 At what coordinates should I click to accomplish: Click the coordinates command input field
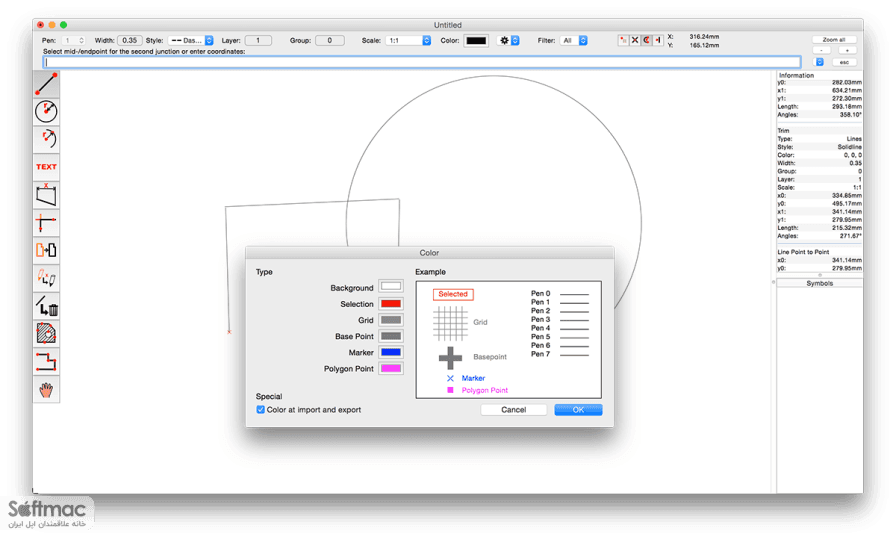(422, 62)
